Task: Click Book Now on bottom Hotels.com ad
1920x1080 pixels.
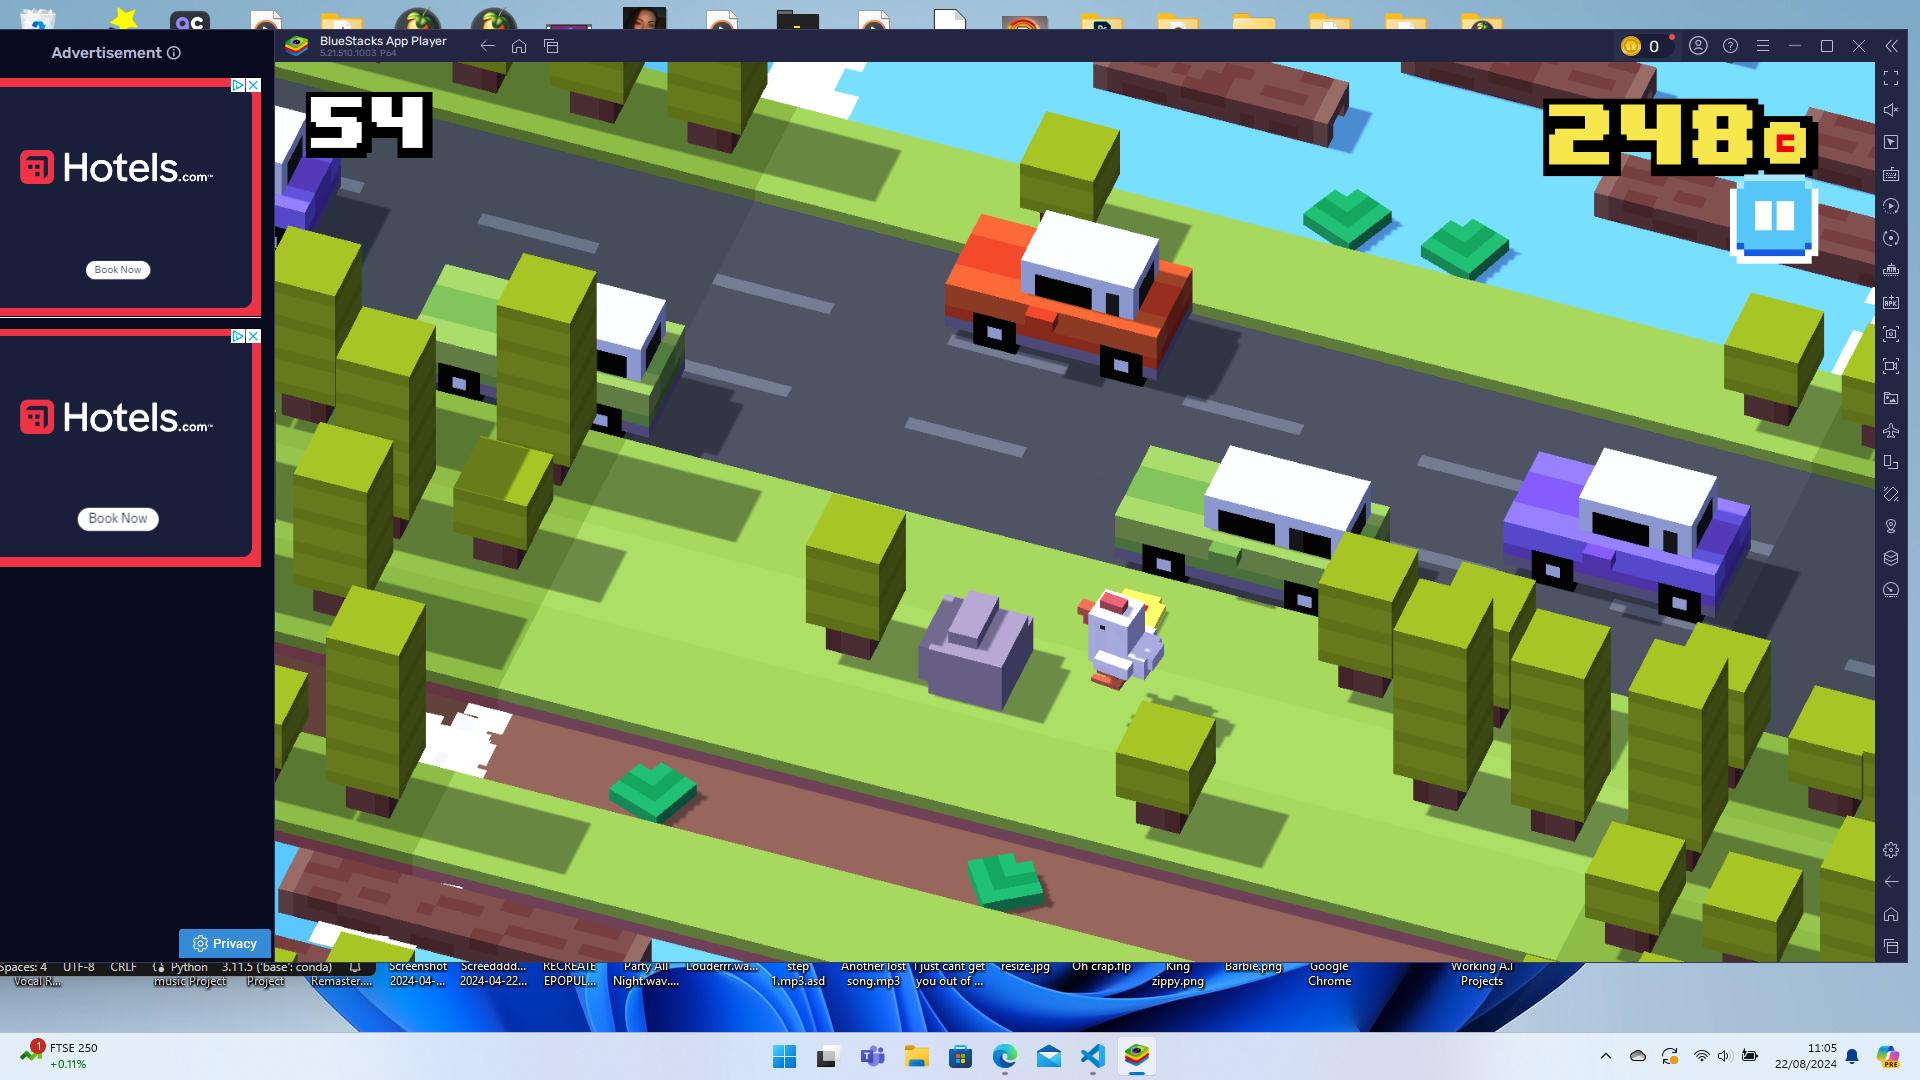Action: click(118, 519)
